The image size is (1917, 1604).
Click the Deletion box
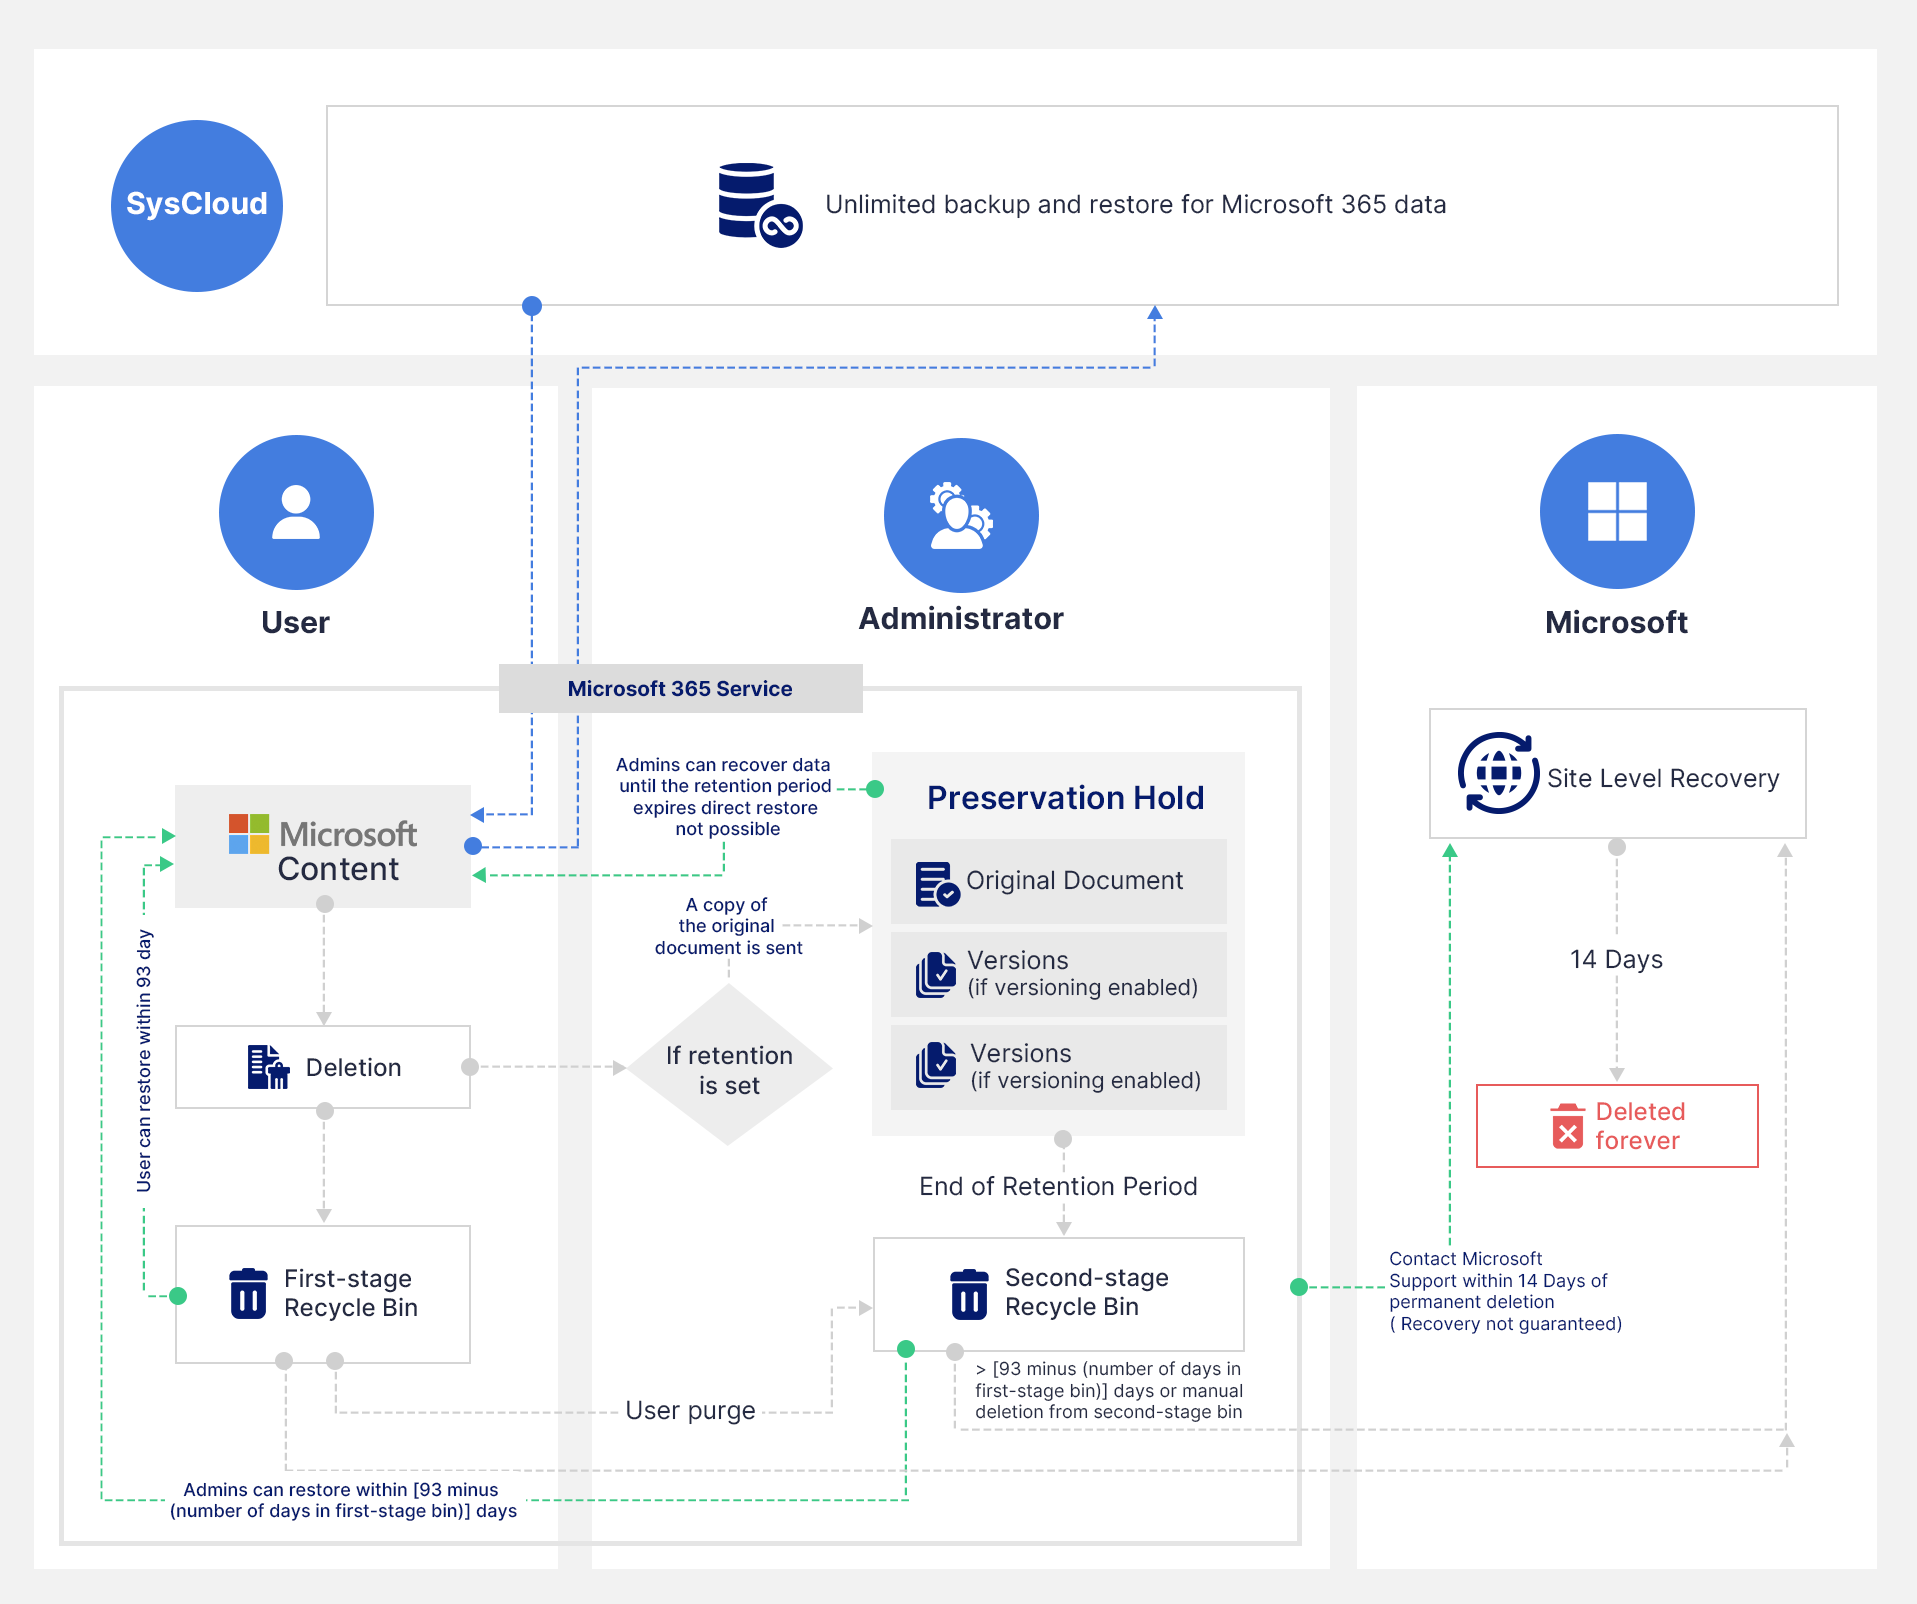(x=323, y=1067)
